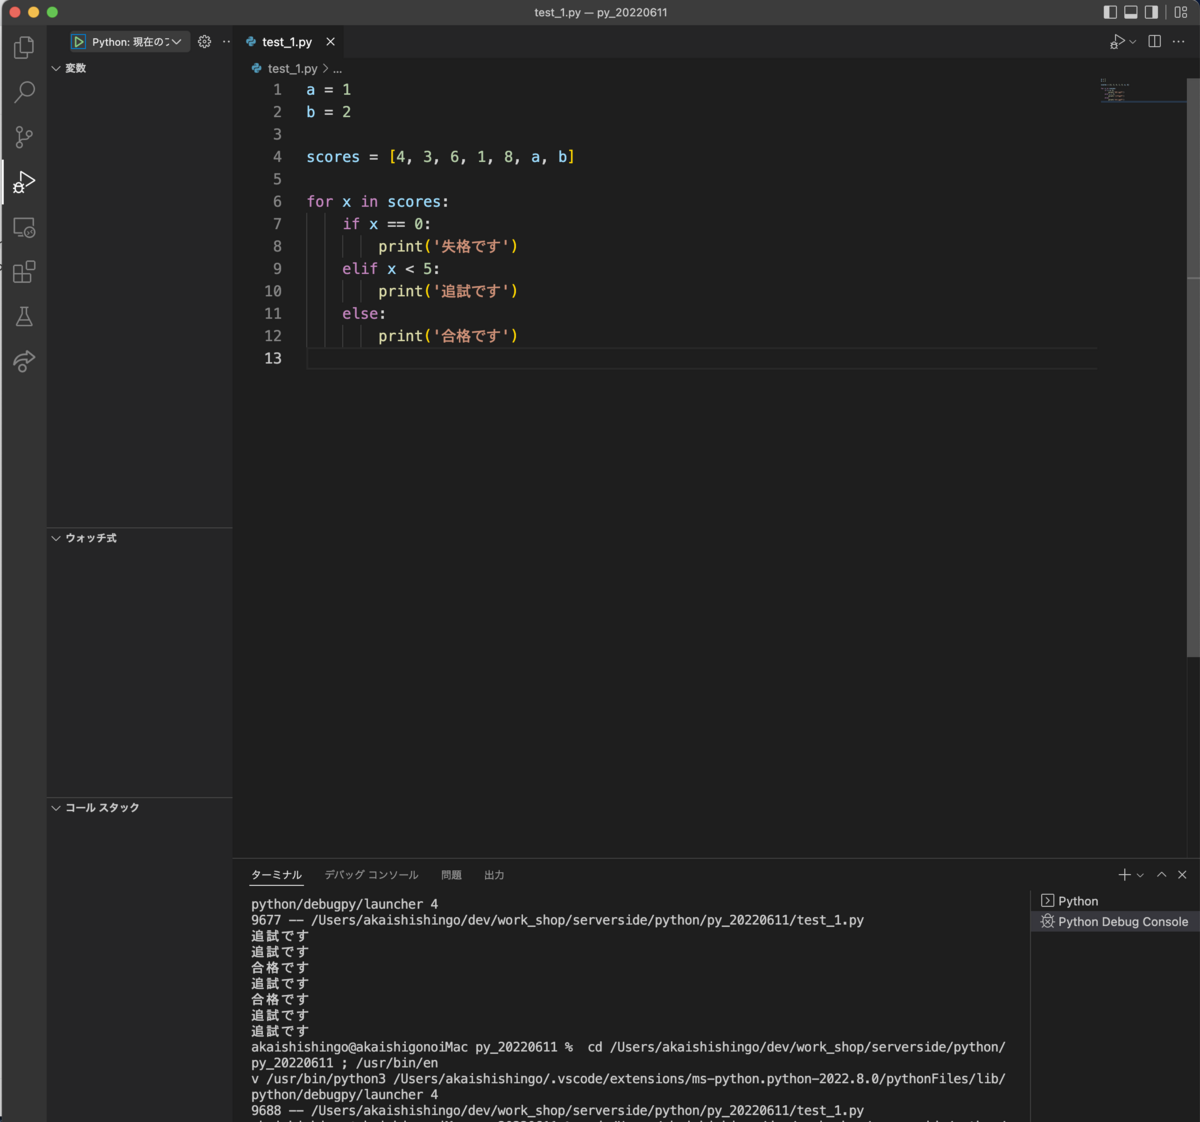Select the Run and Debug icon
Viewport: 1200px width, 1122px height.
point(23,182)
